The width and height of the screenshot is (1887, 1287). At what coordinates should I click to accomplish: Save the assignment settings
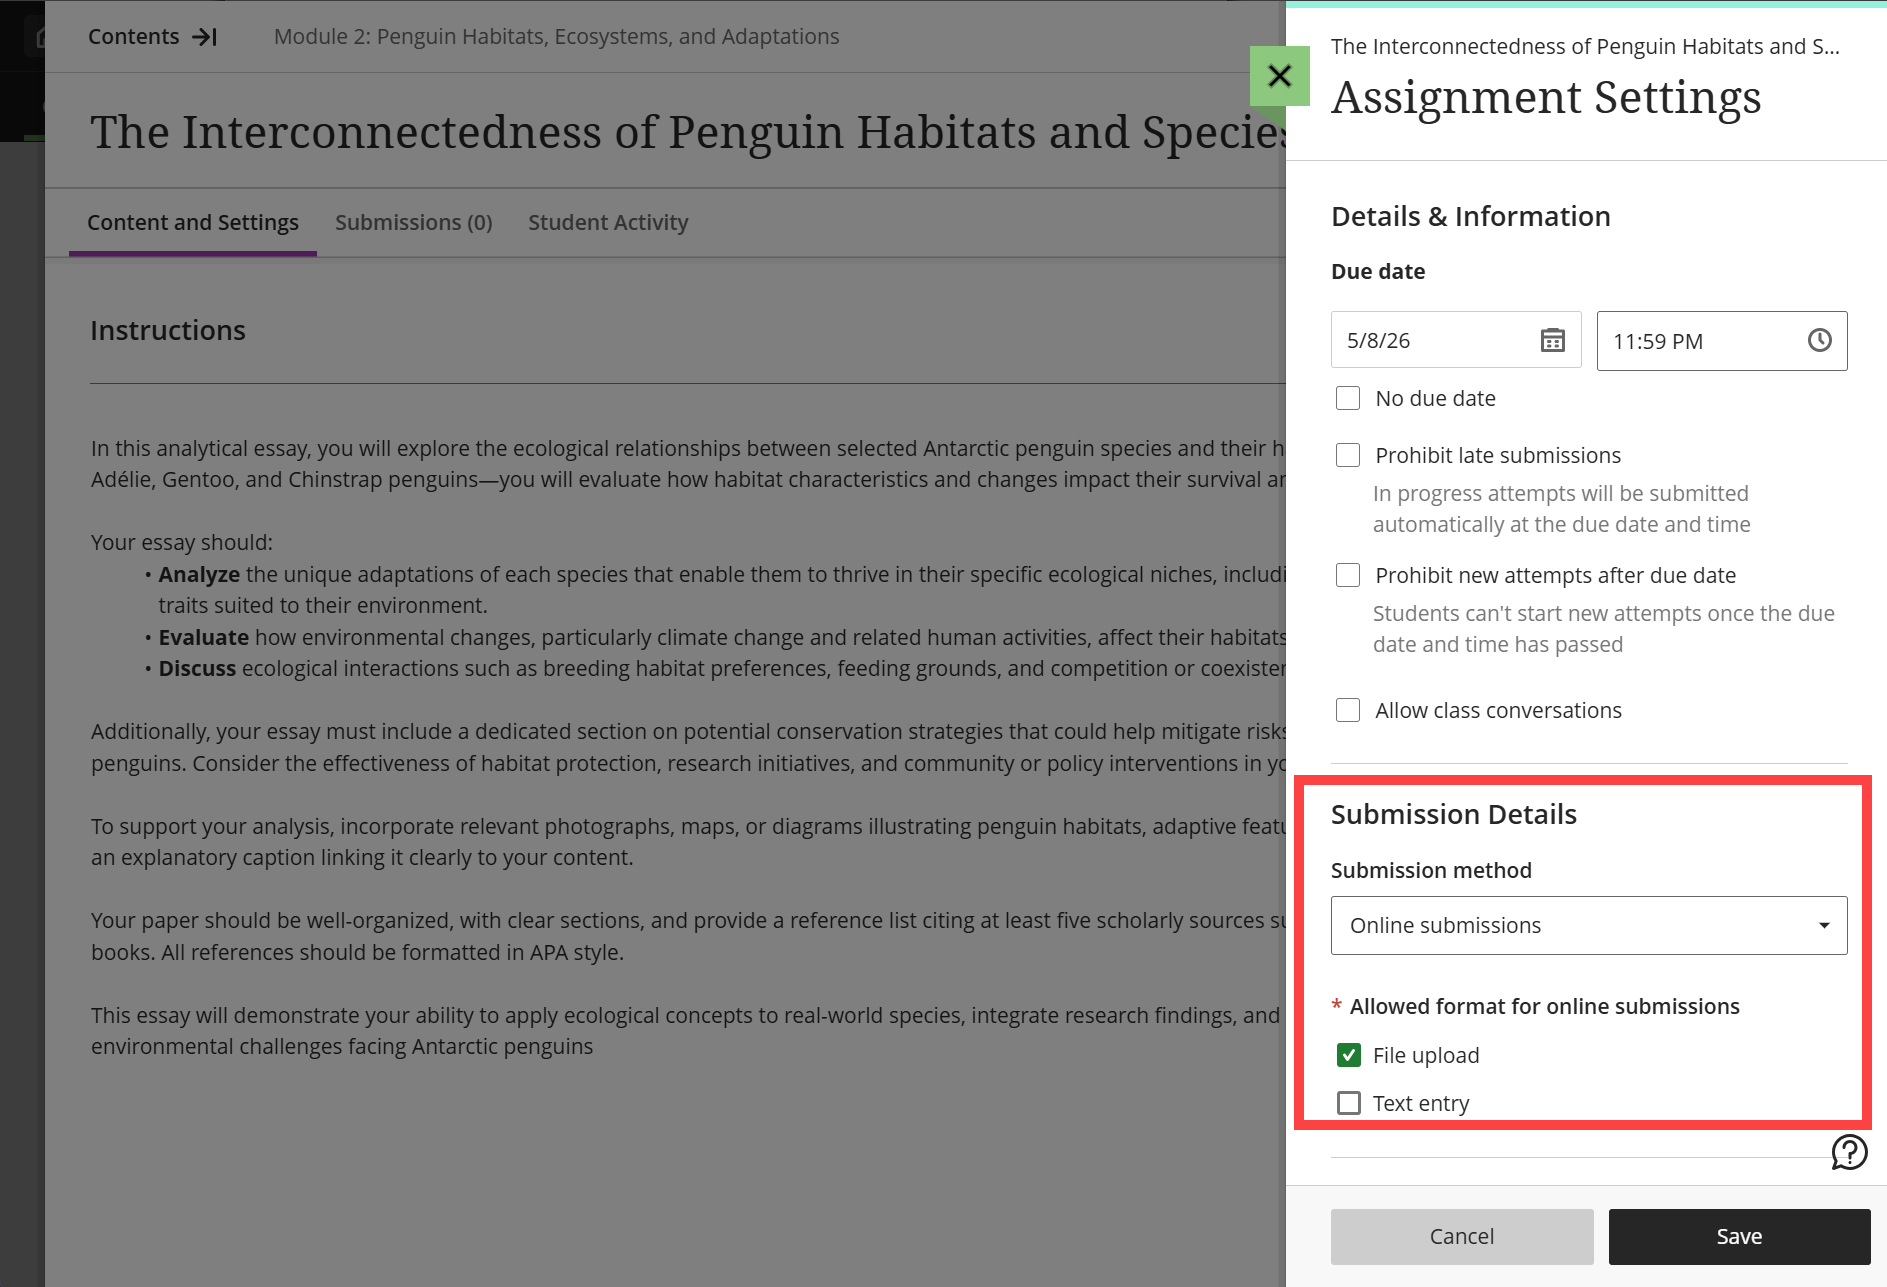[1739, 1237]
